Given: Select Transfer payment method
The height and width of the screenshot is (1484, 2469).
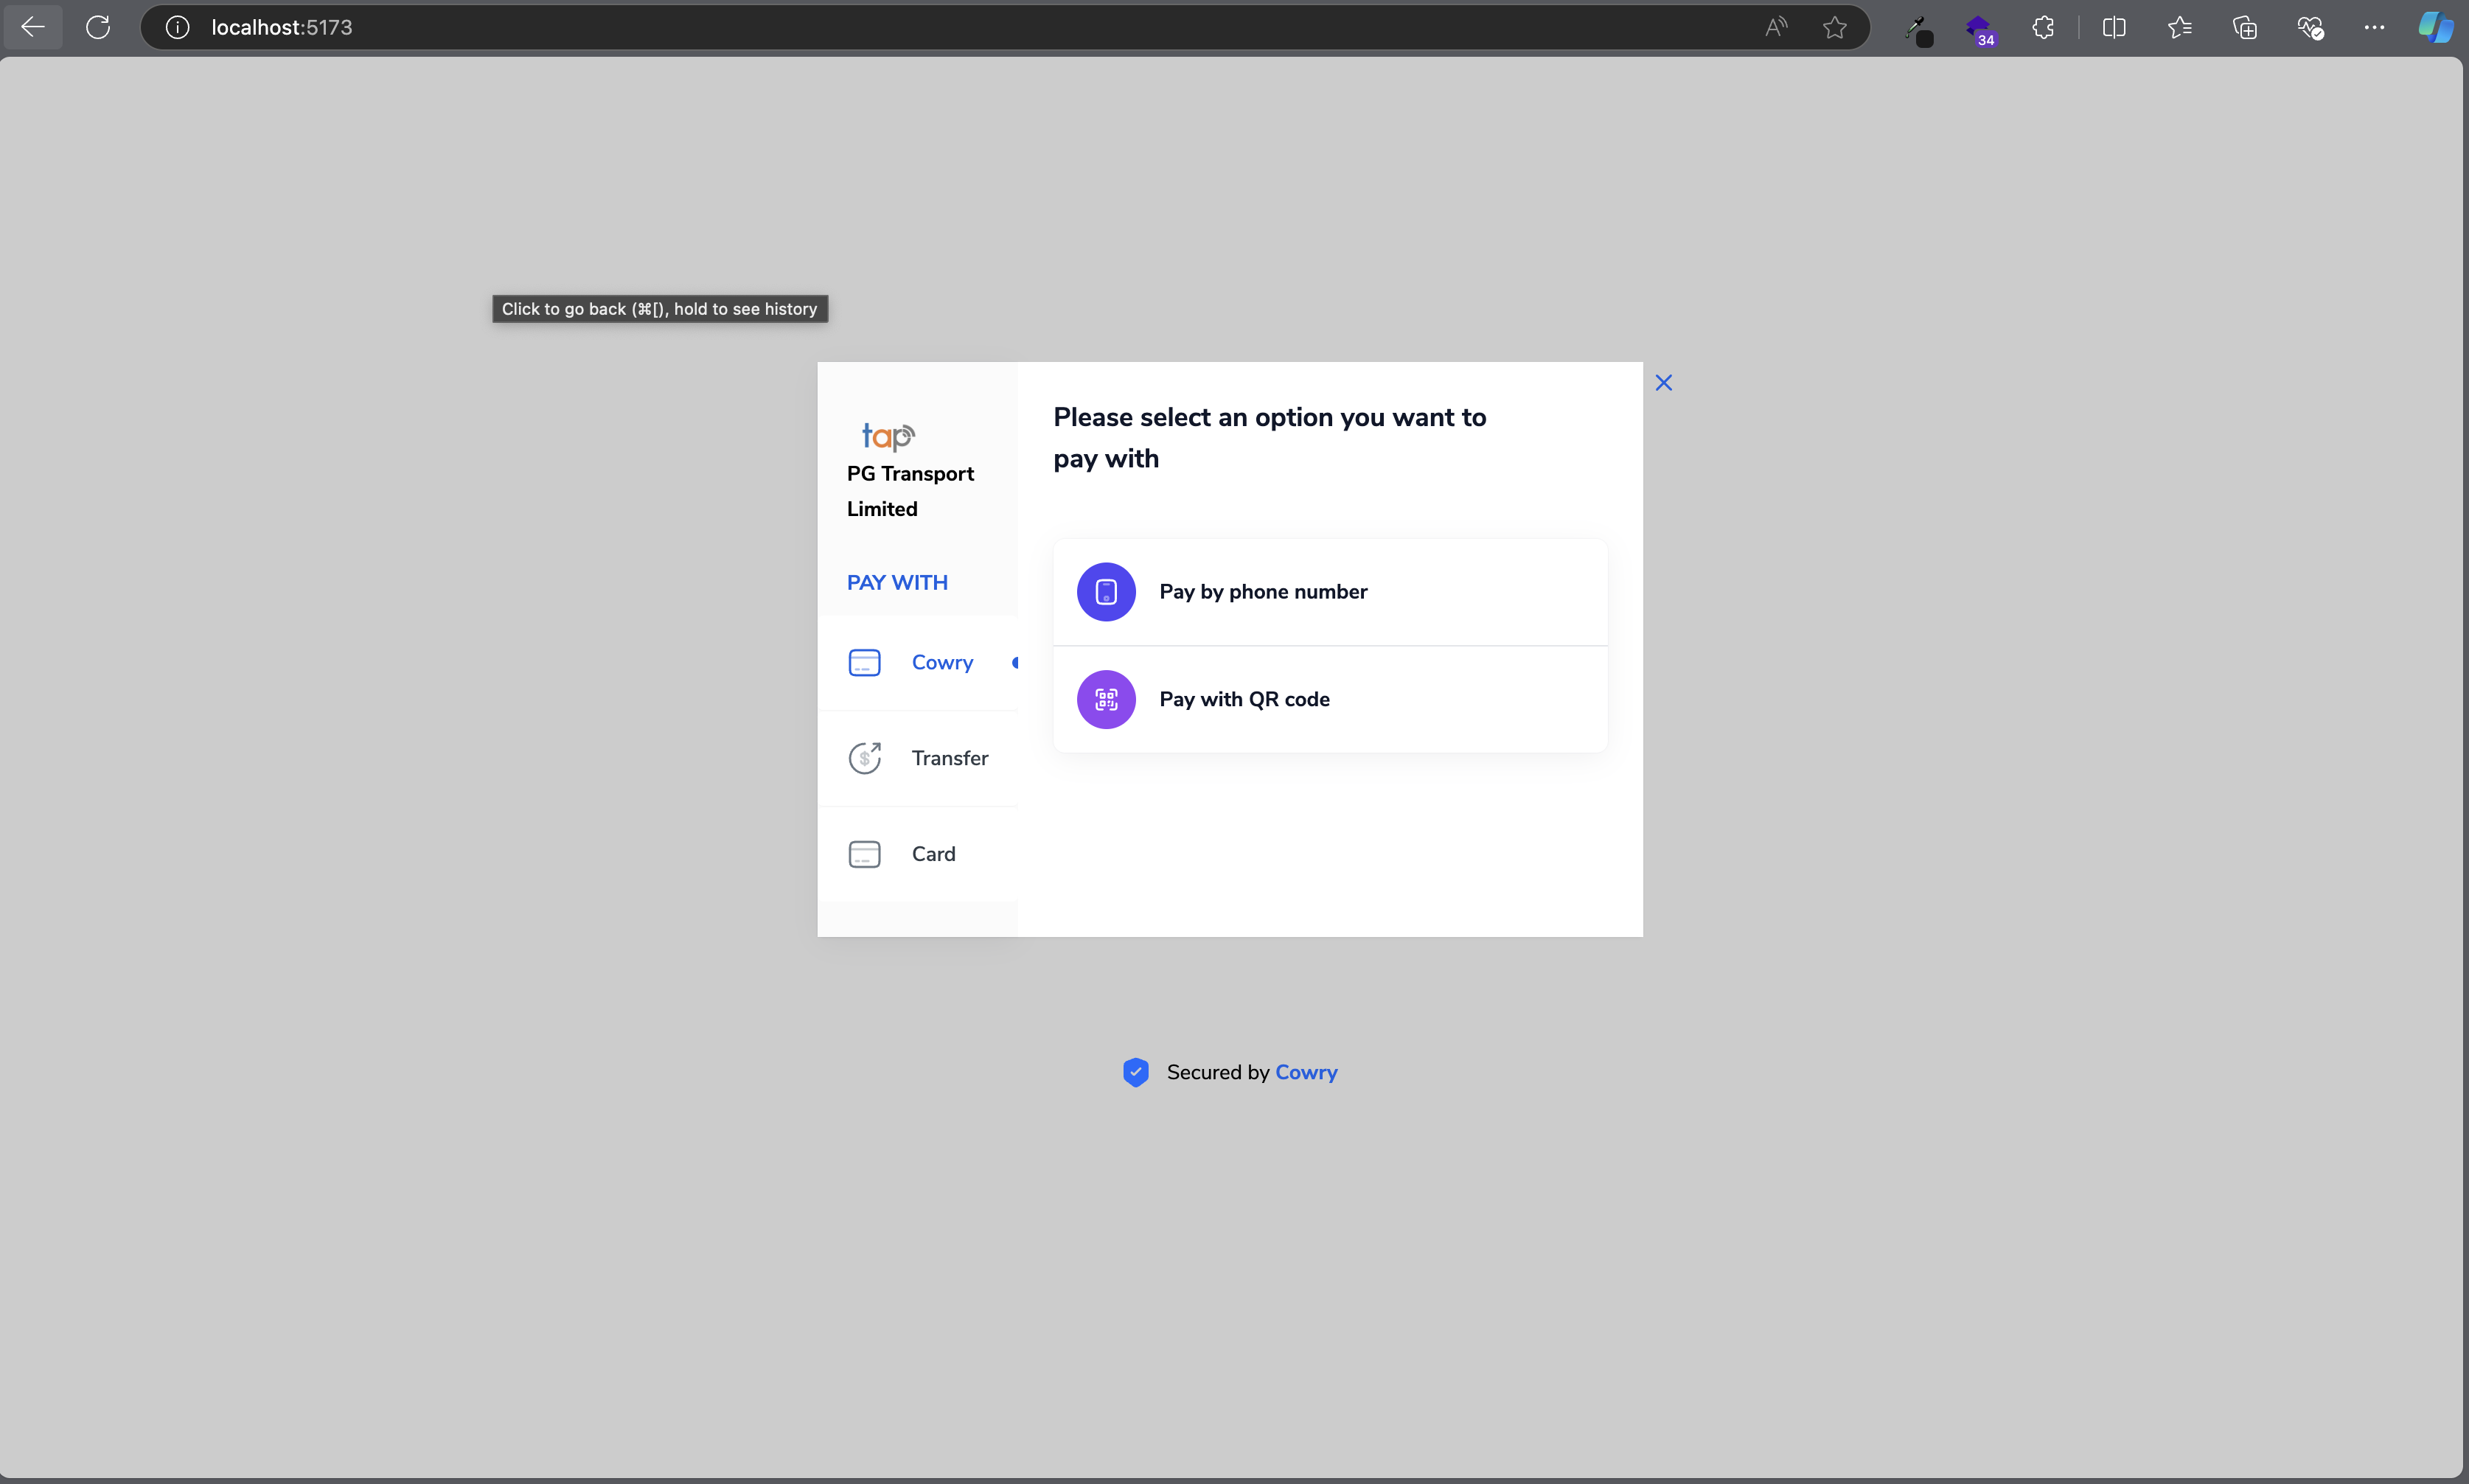Looking at the screenshot, I should (948, 758).
